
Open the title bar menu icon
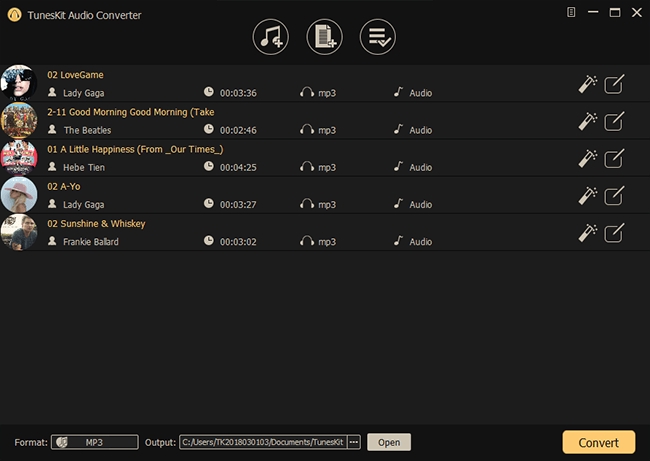pos(571,12)
